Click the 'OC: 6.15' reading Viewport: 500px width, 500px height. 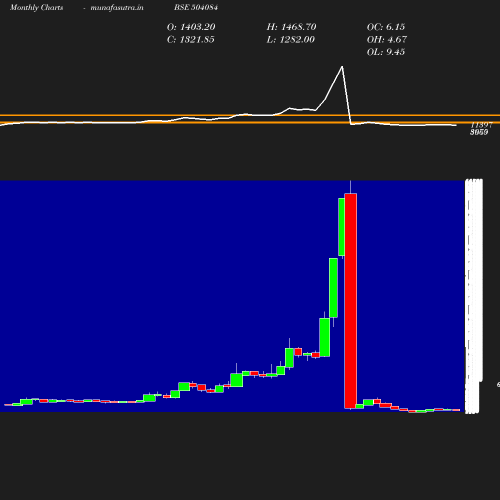tap(386, 27)
